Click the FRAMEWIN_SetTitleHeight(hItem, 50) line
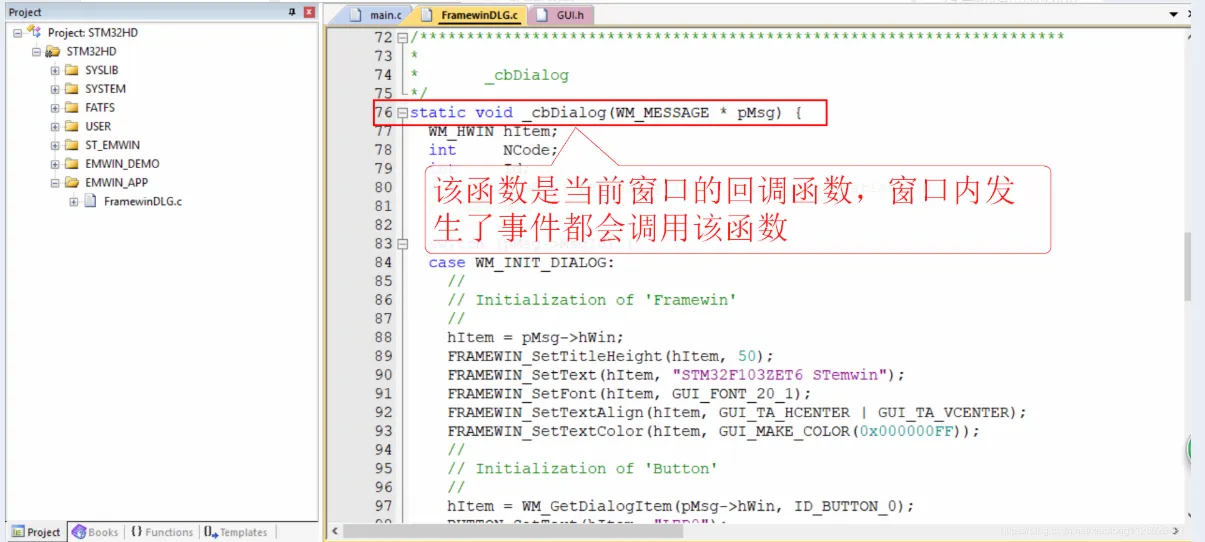The image size is (1205, 542). coord(611,356)
